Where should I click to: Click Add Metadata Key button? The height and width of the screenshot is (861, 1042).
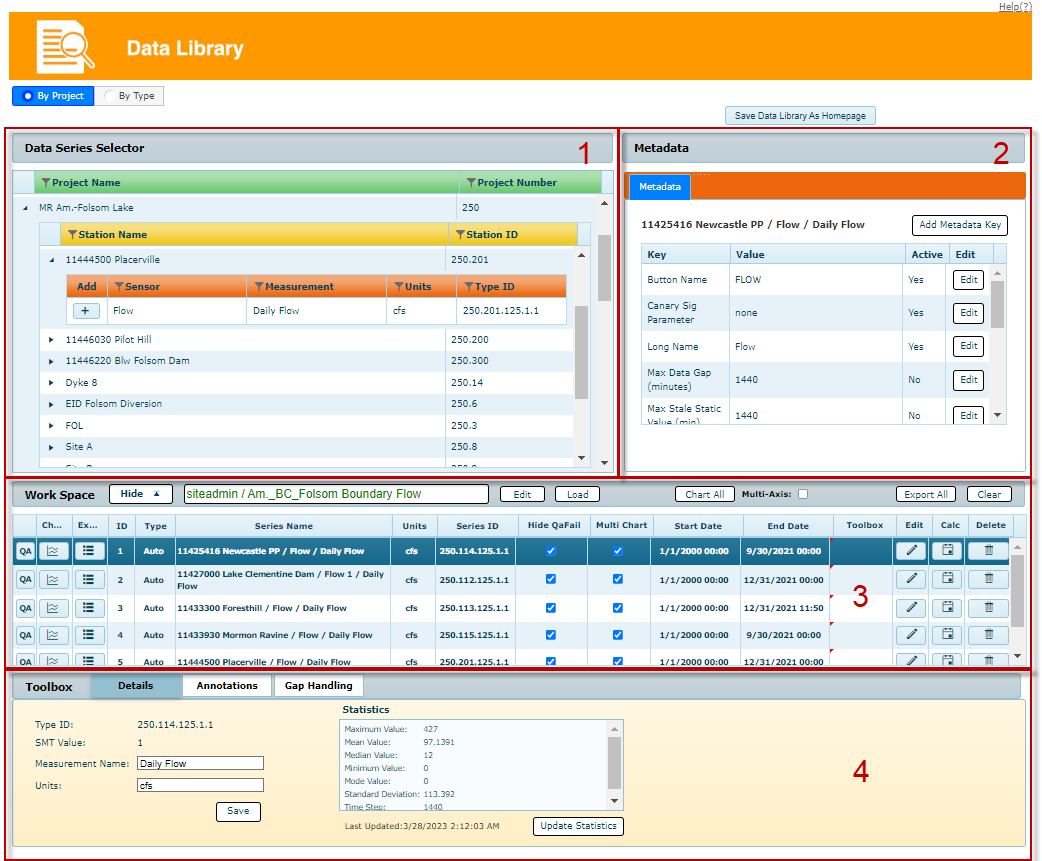[960, 225]
